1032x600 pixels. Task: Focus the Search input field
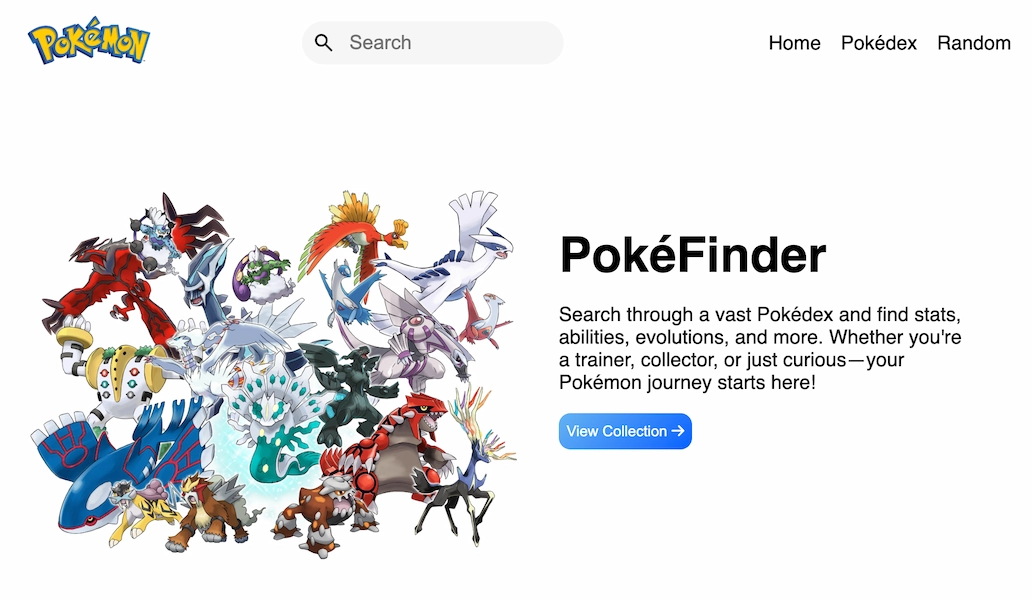pyautogui.click(x=450, y=43)
